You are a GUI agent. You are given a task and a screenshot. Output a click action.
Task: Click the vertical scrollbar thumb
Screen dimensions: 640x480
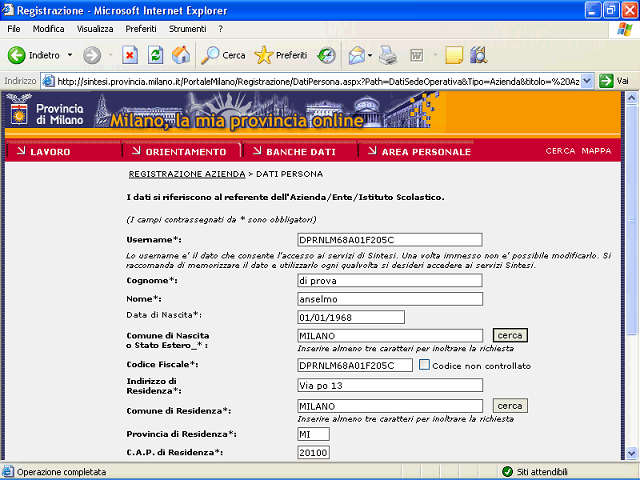pos(631,220)
